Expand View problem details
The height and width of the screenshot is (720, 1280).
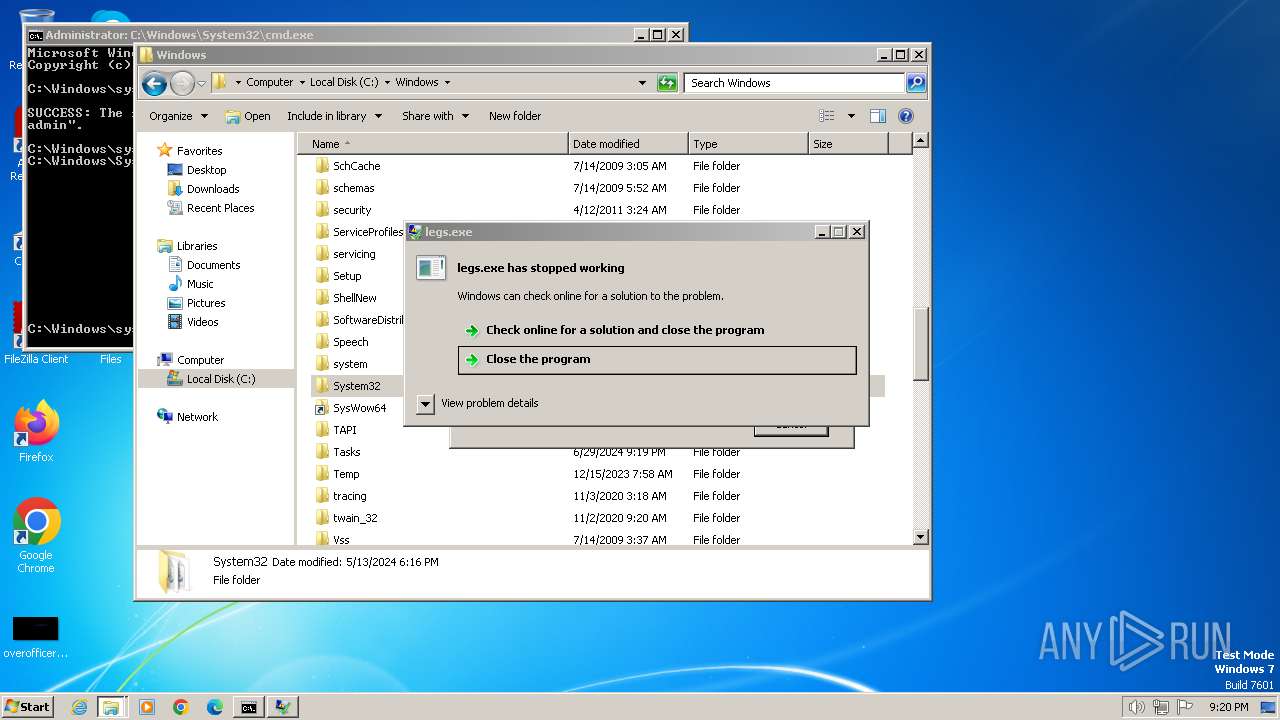(478, 403)
